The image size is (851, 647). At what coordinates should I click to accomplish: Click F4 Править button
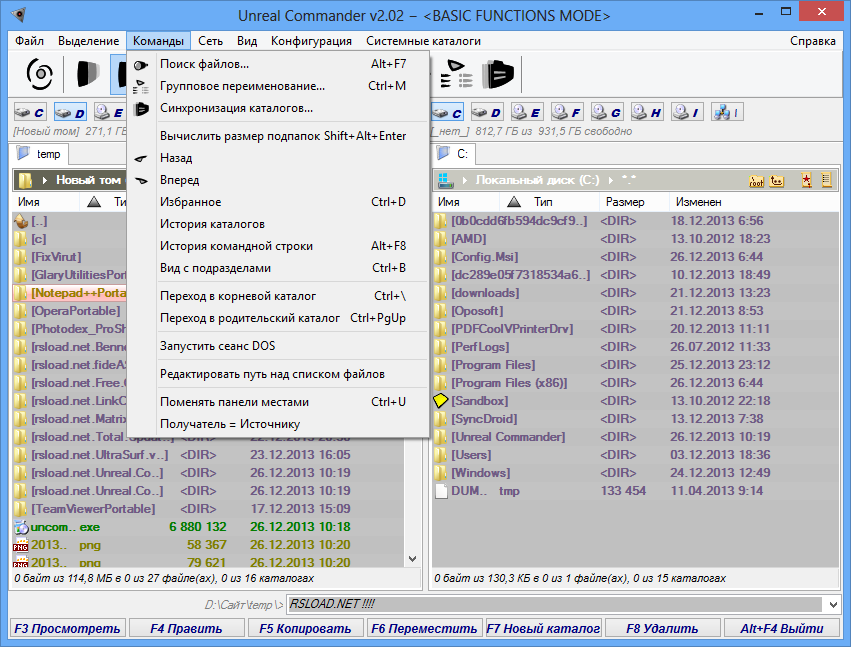tap(186, 629)
